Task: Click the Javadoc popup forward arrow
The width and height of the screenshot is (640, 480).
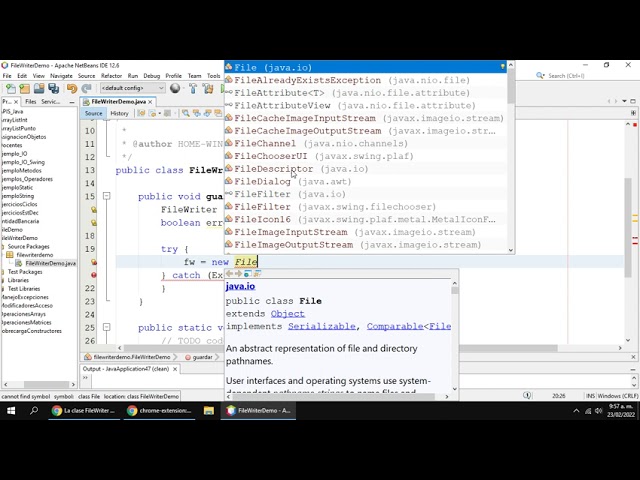Action: tap(238, 273)
